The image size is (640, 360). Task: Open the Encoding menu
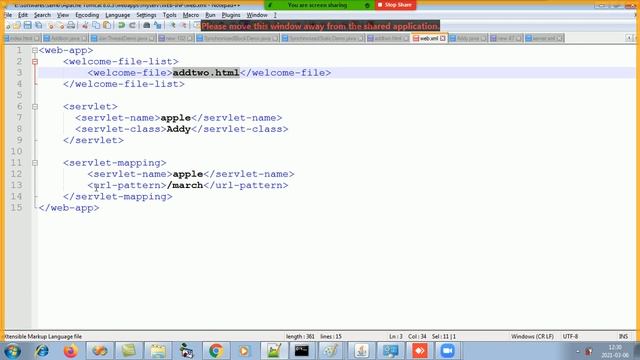[x=87, y=15]
